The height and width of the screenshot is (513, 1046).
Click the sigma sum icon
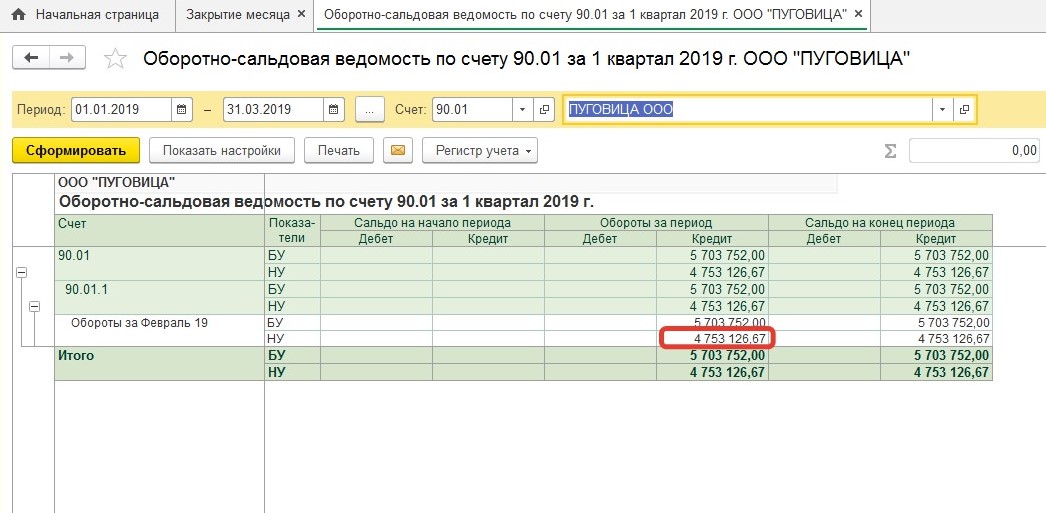pos(889,151)
